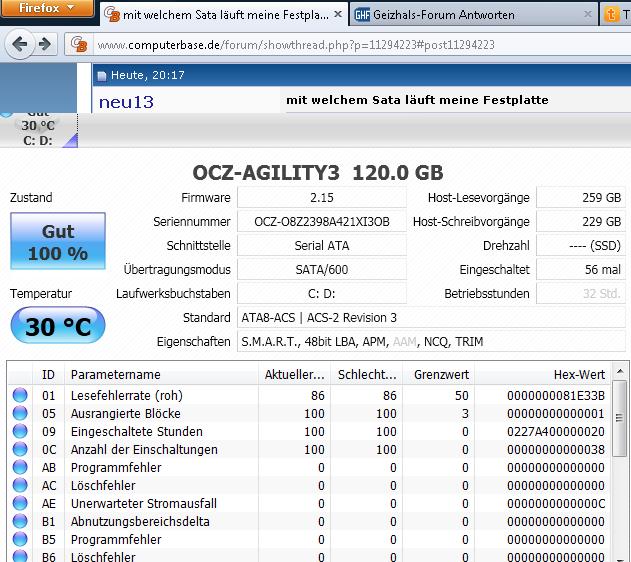Click the Hex-Wert column header
The image size is (631, 562).
(x=543, y=375)
